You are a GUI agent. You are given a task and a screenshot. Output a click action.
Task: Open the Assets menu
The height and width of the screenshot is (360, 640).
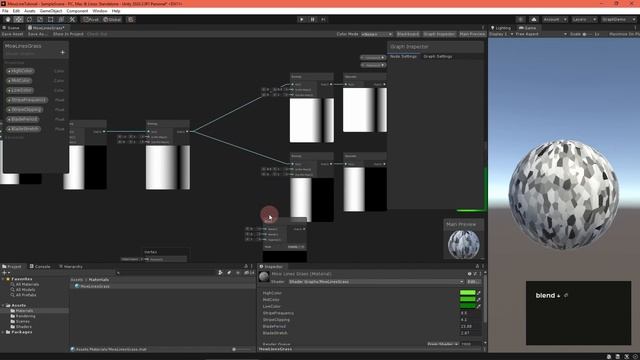(x=29, y=11)
